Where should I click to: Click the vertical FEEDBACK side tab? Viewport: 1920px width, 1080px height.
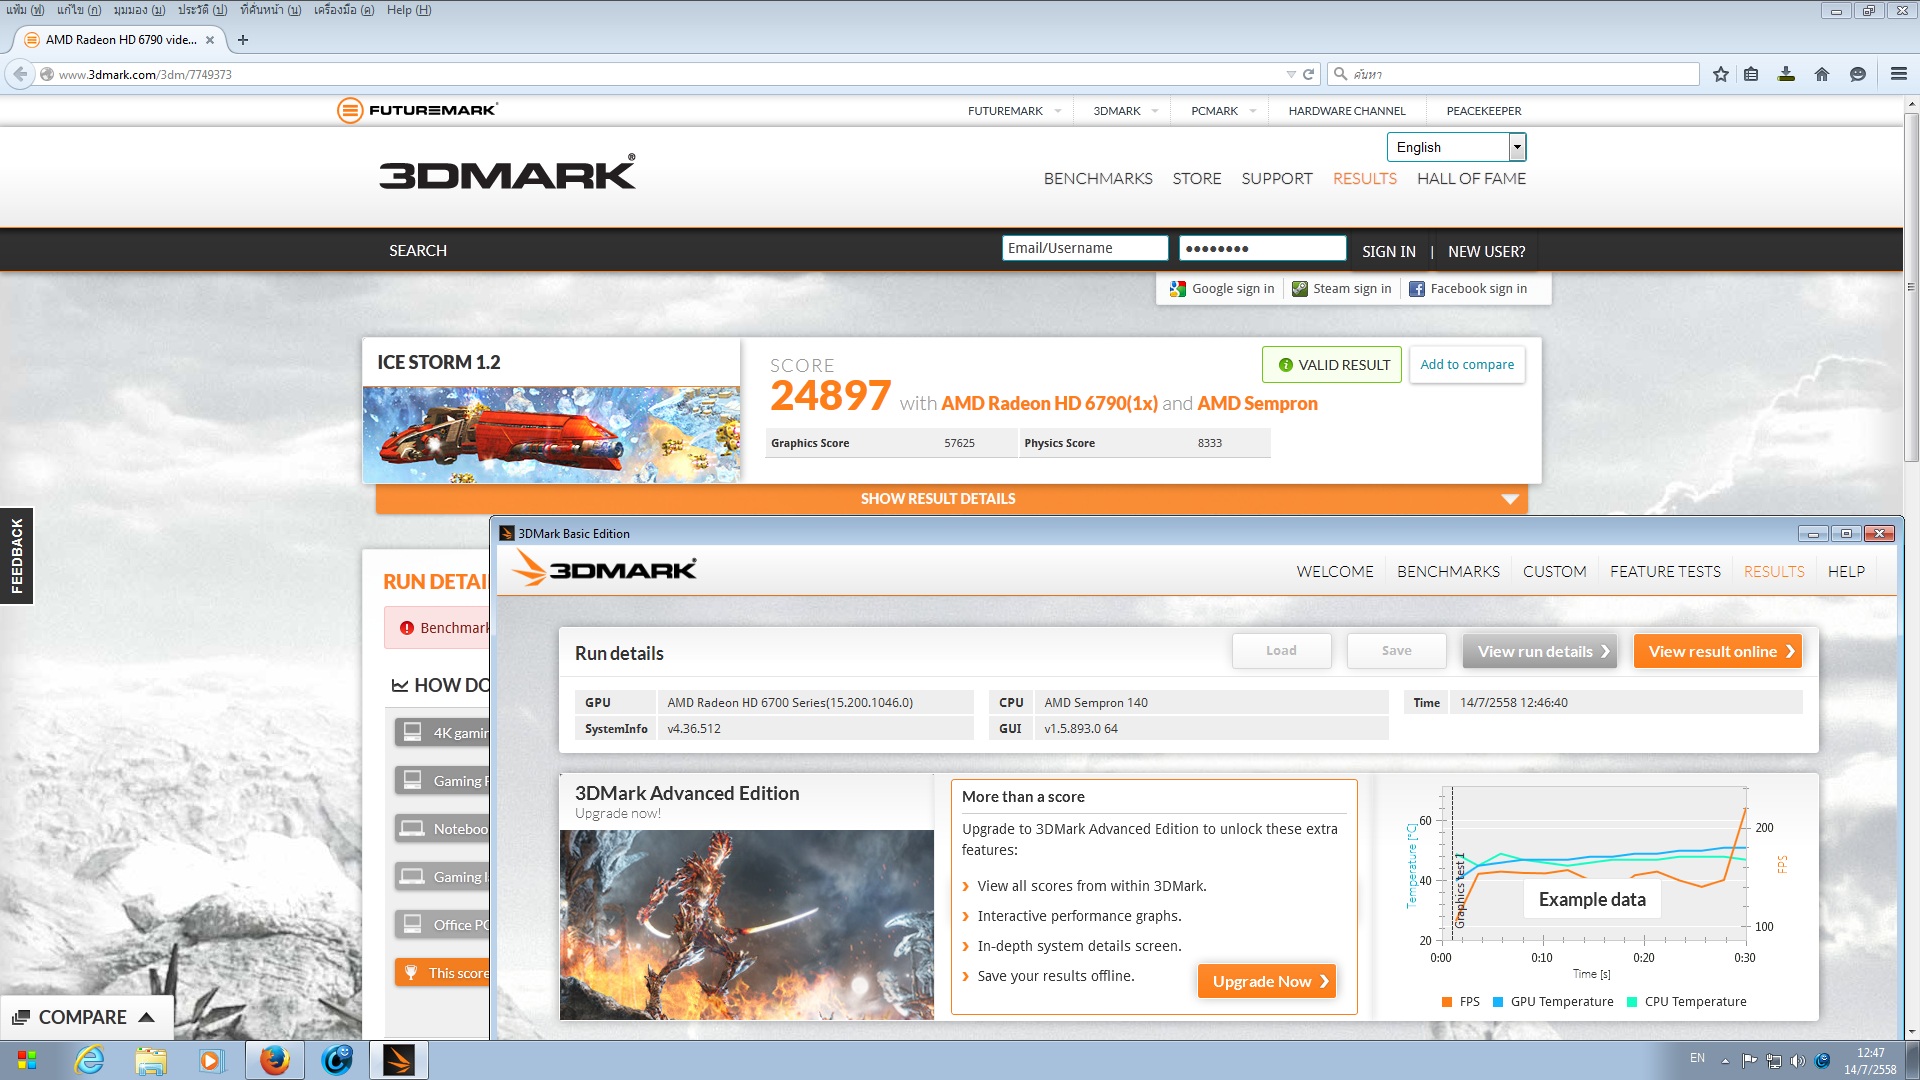tap(17, 556)
